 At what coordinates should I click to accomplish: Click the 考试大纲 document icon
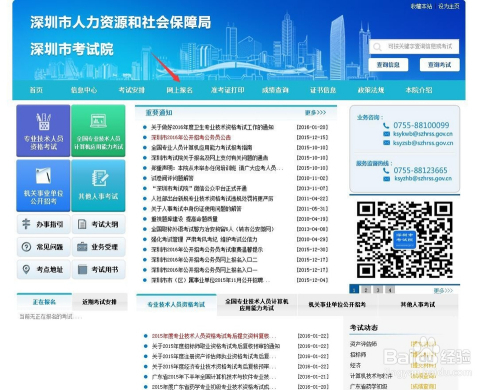click(82, 224)
